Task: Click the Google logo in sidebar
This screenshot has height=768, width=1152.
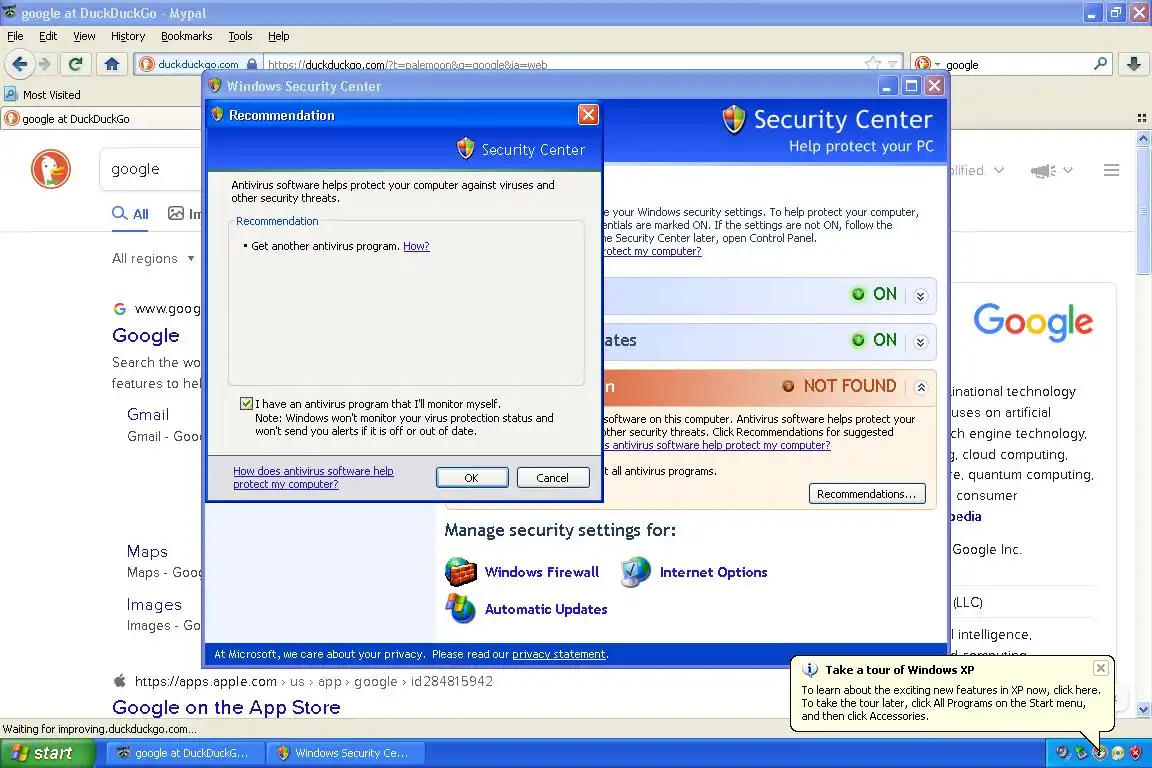Action: point(1032,322)
